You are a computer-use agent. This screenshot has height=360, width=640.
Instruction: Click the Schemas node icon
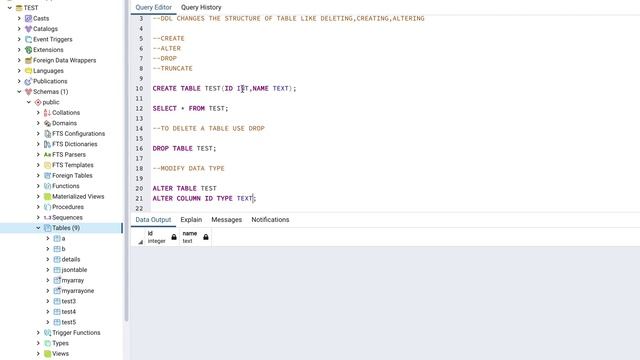28,92
